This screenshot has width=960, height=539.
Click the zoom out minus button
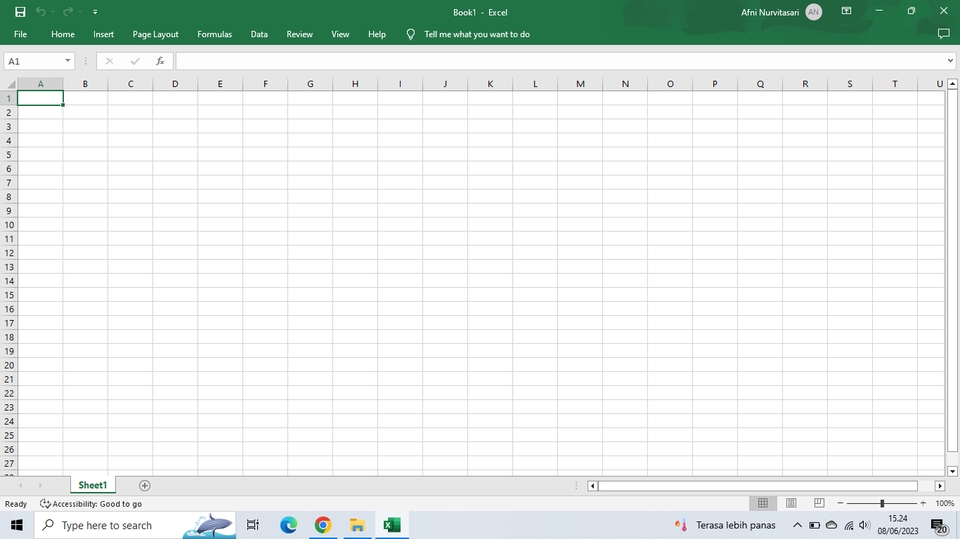(840, 503)
